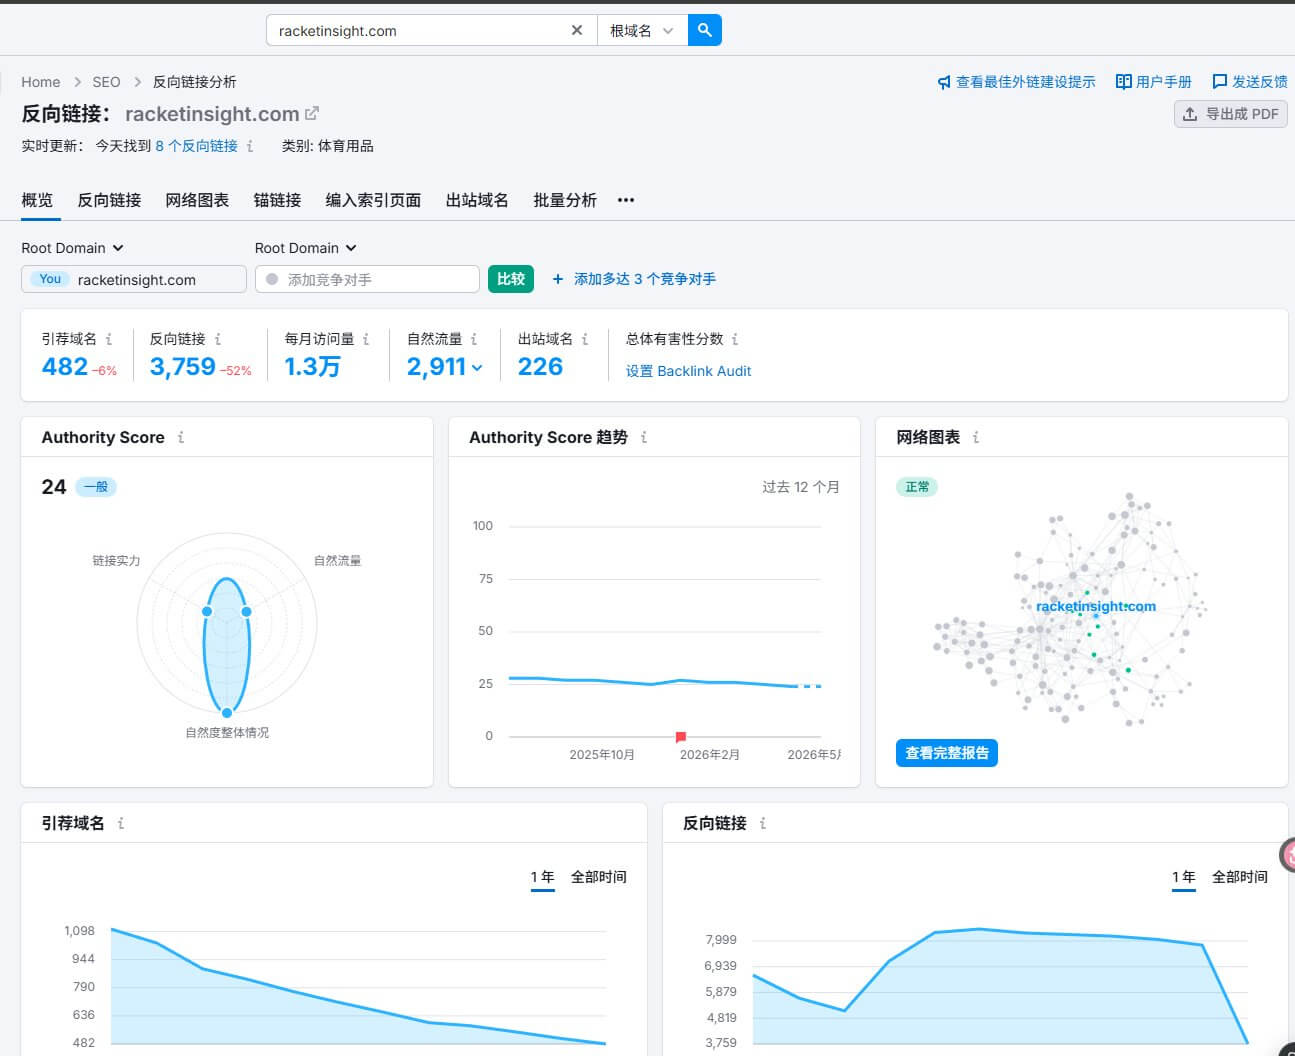Expand the 2,911 organic traffic dropdown

point(445,367)
